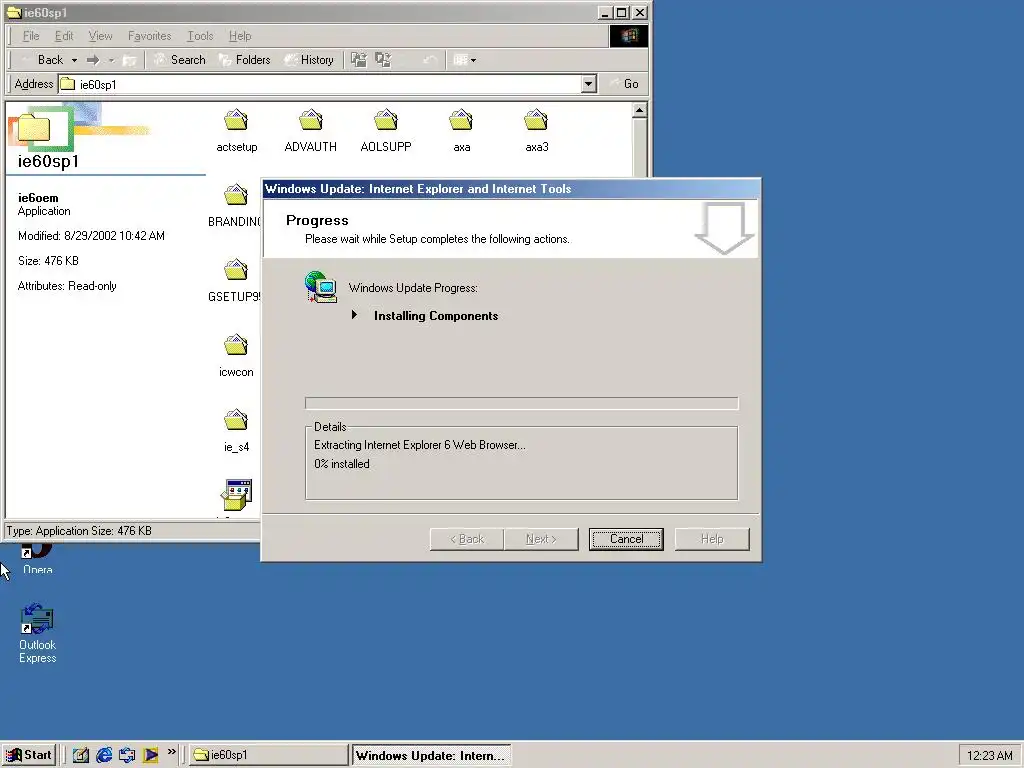
Task: Click the installation progress bar
Action: (521, 404)
